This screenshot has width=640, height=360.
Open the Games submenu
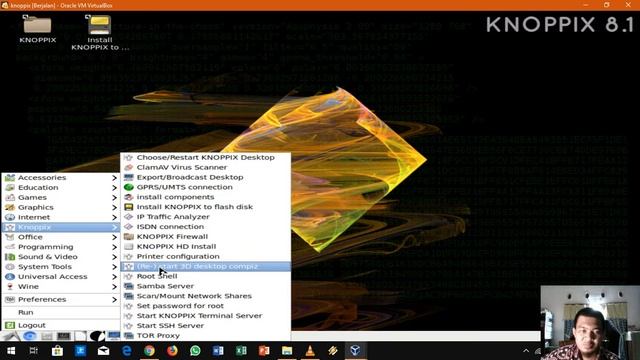(x=61, y=197)
